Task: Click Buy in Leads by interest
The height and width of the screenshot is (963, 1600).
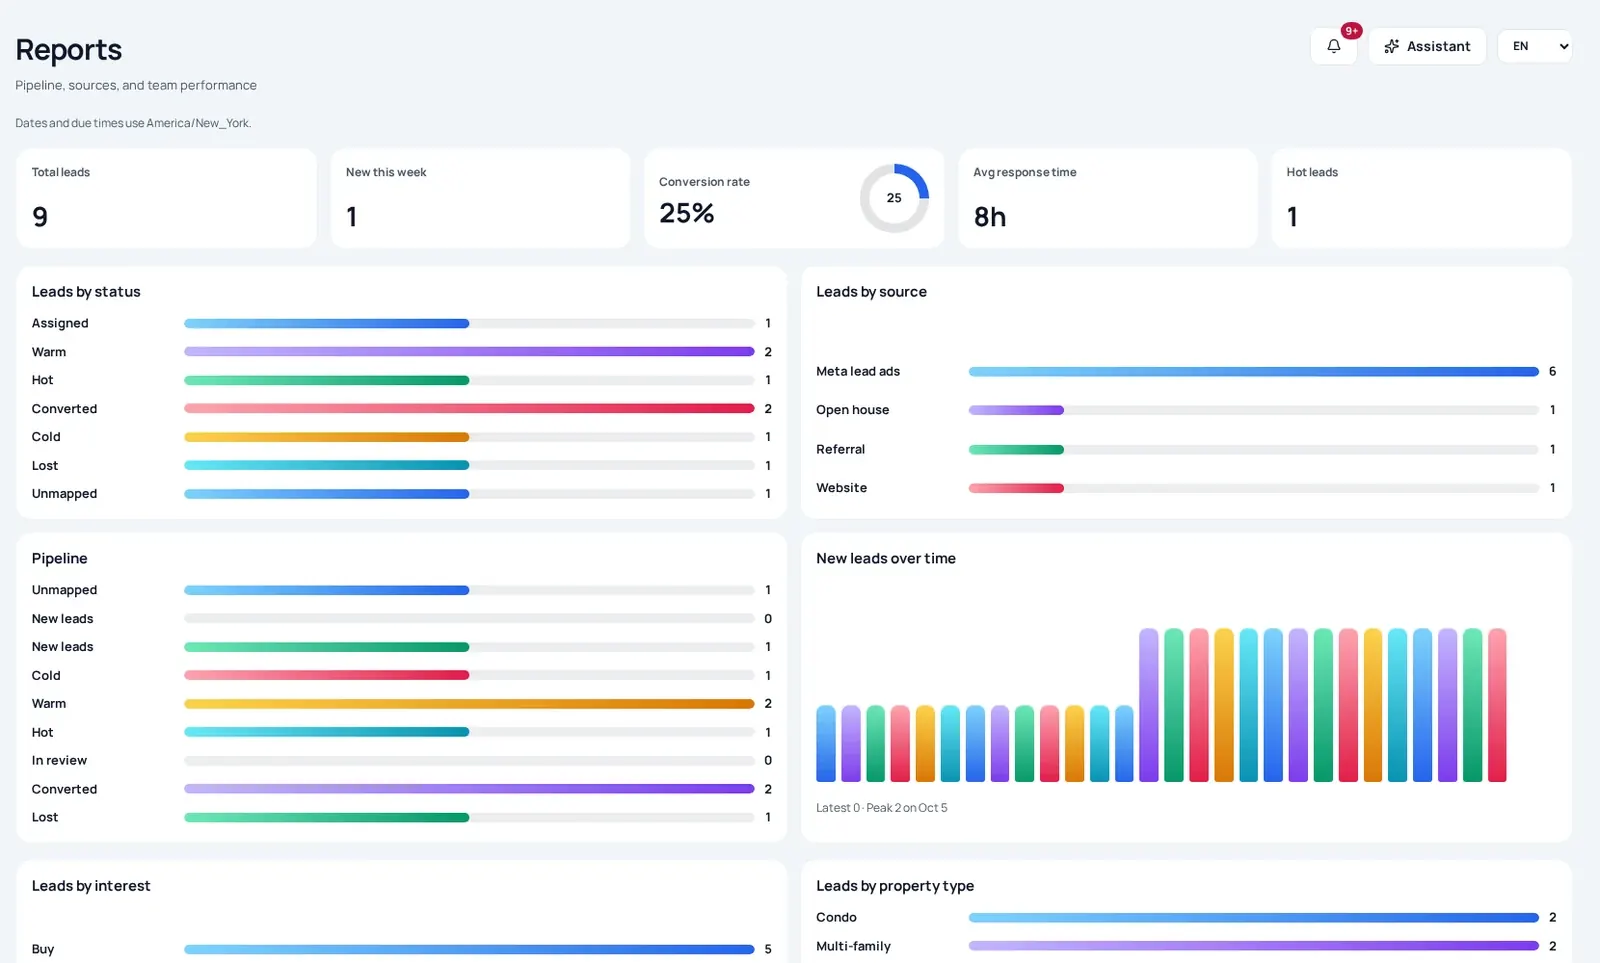Action: 43,949
